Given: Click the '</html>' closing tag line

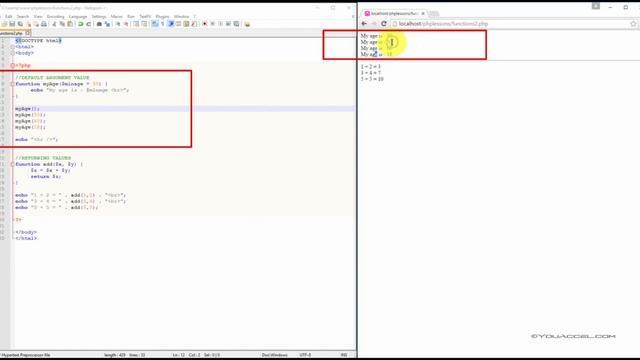Looking at the screenshot, I should click(26, 238).
